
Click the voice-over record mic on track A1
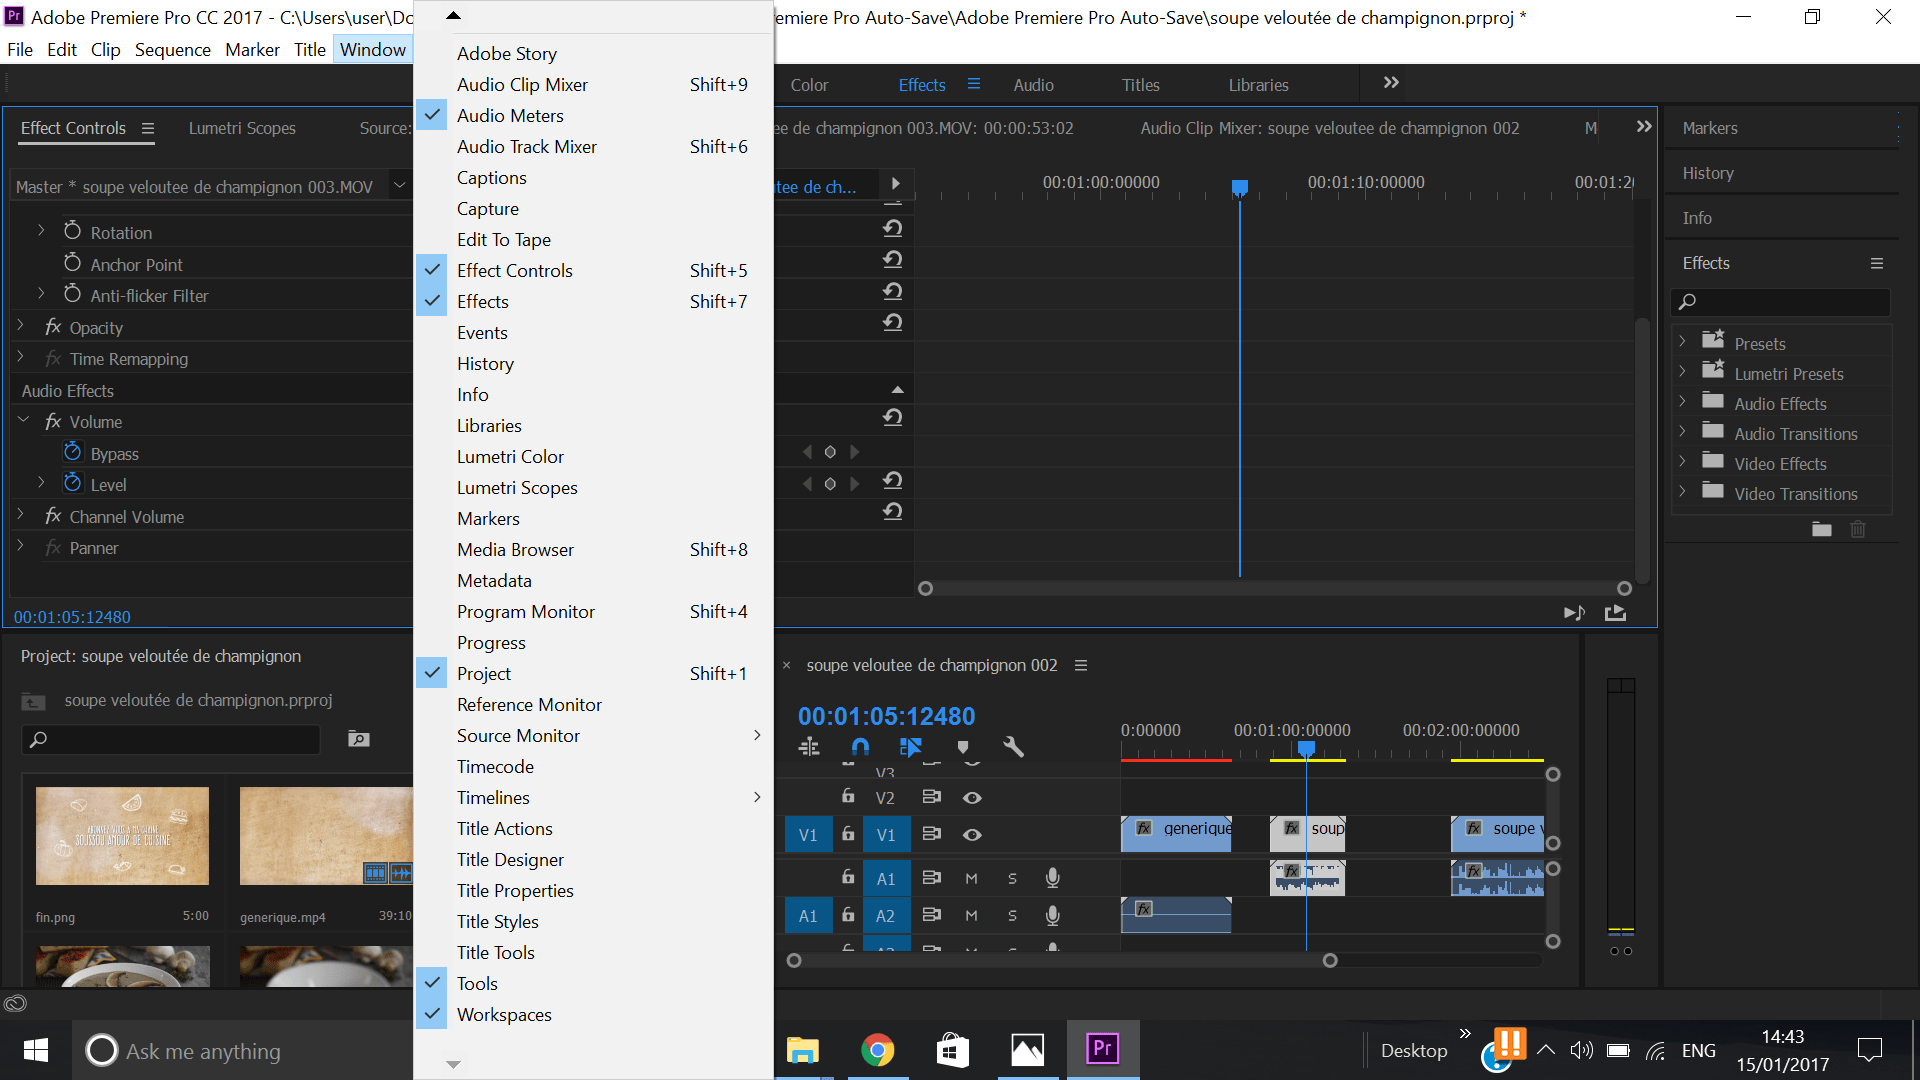[1053, 878]
